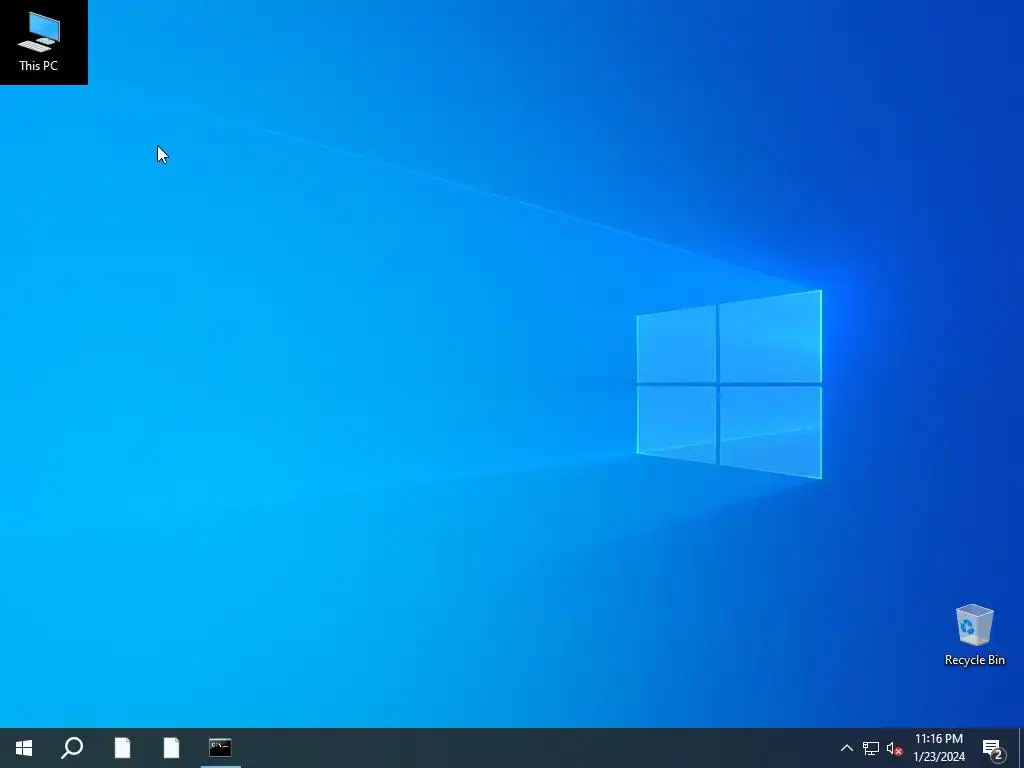Select the Recycle Bin desktop icon
Image resolution: width=1024 pixels, height=768 pixels.
click(x=974, y=635)
